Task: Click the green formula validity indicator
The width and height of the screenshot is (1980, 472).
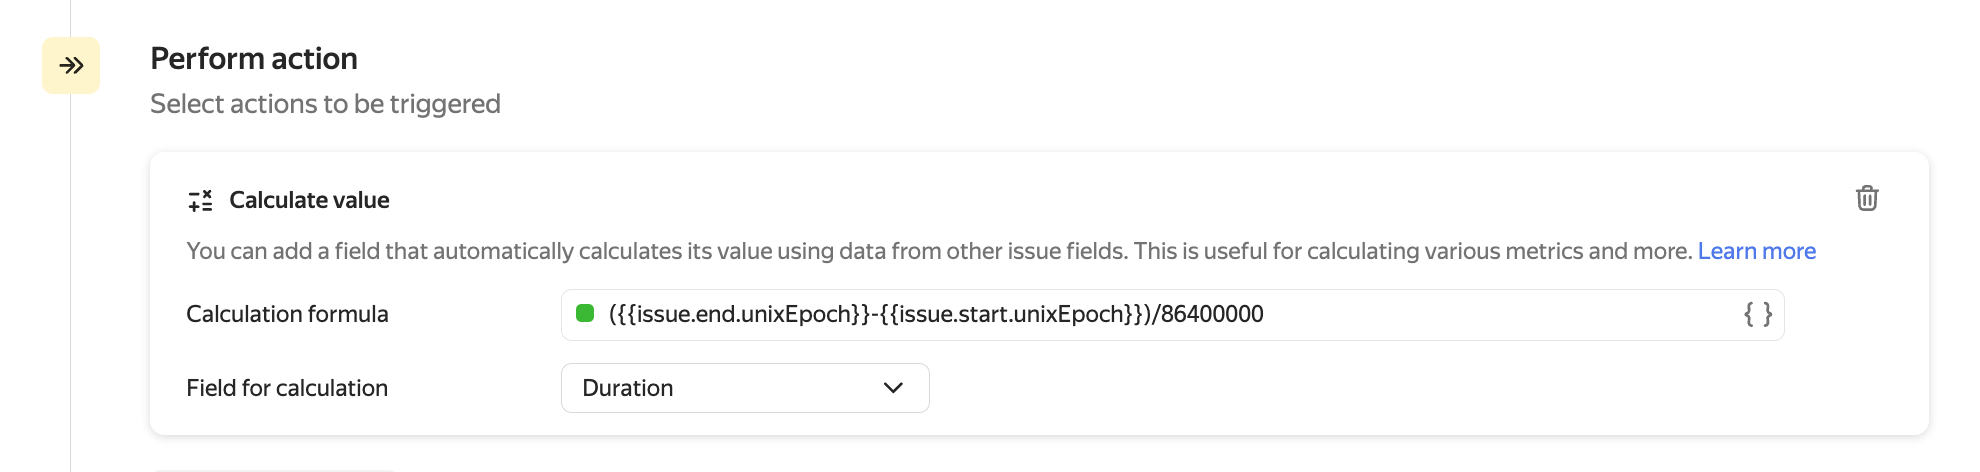Action: pos(585,314)
